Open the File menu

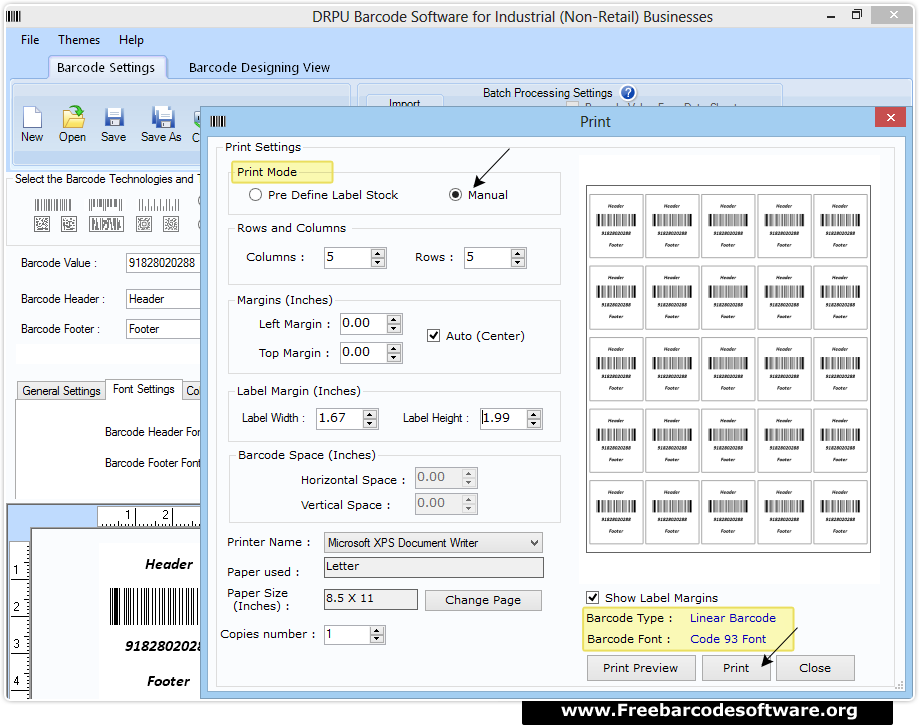click(x=30, y=40)
